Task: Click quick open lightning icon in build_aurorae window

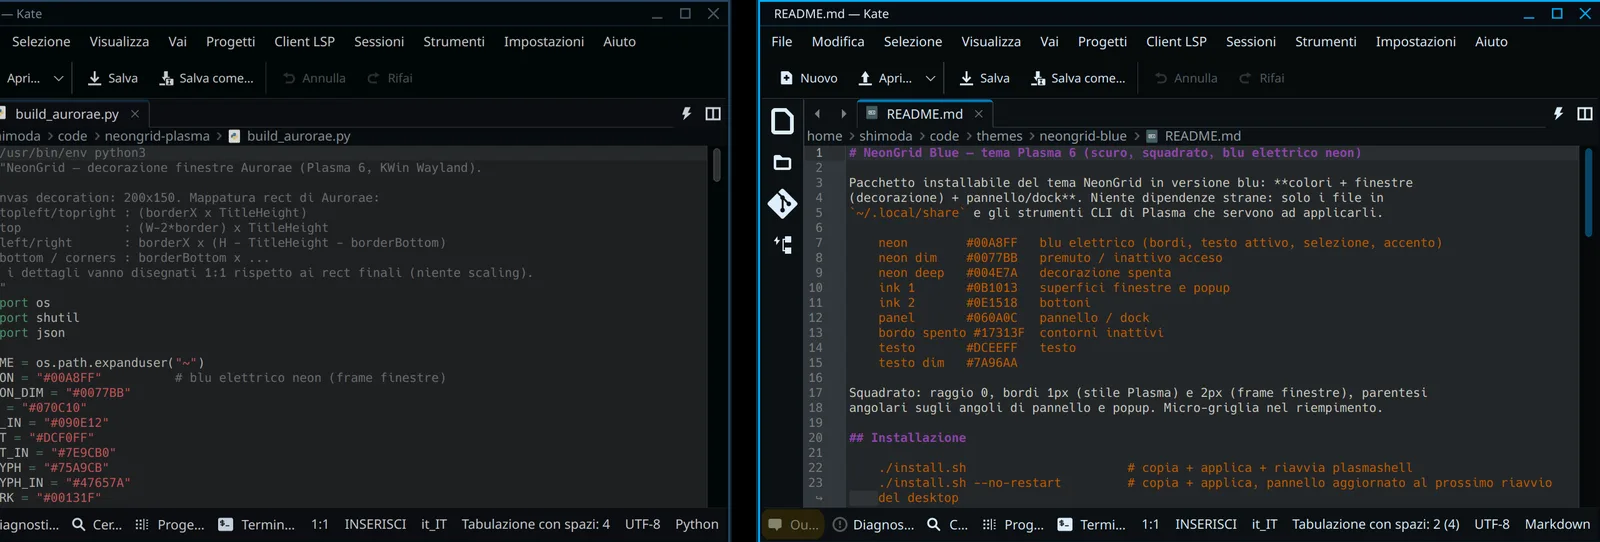Action: (686, 114)
